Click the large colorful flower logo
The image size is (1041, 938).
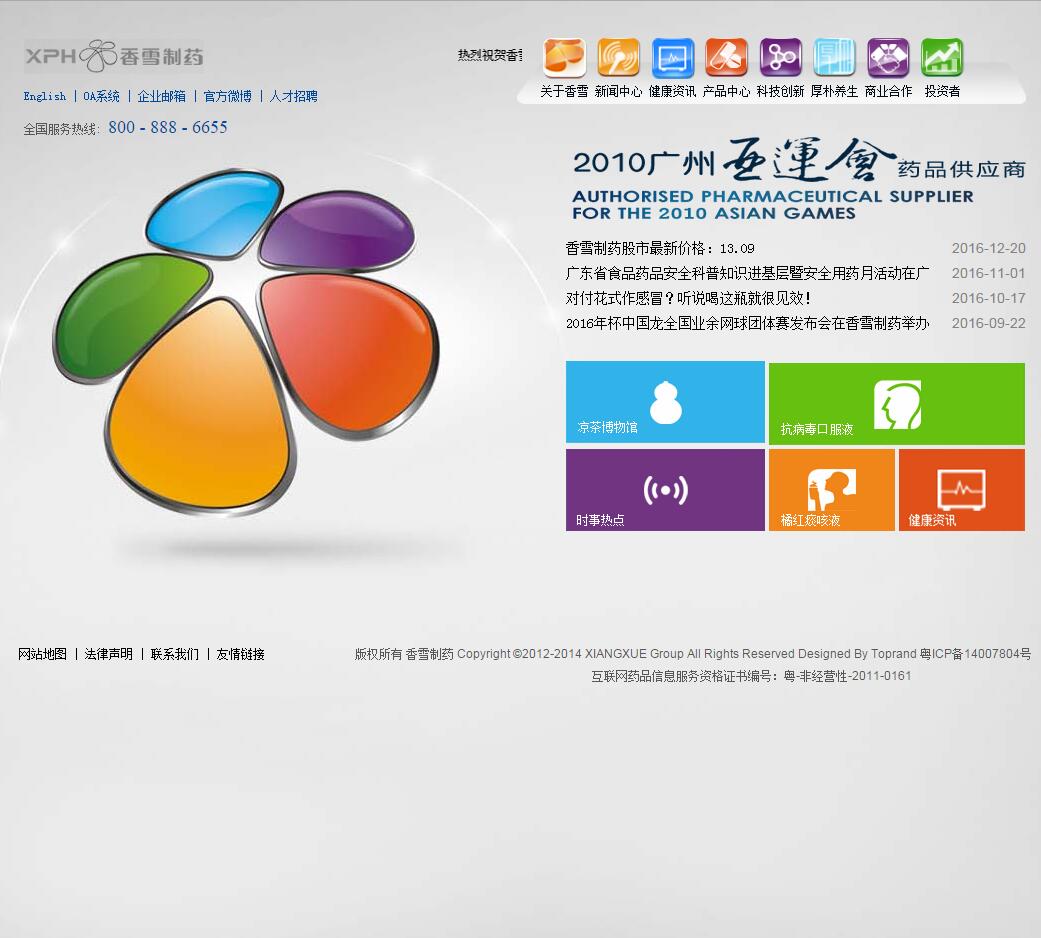pyautogui.click(x=246, y=342)
